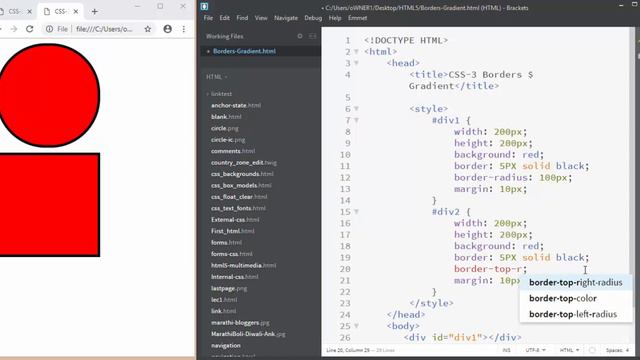Open the HTML language mode dropdown in status bar
The width and height of the screenshot is (640, 360).
[569, 350]
